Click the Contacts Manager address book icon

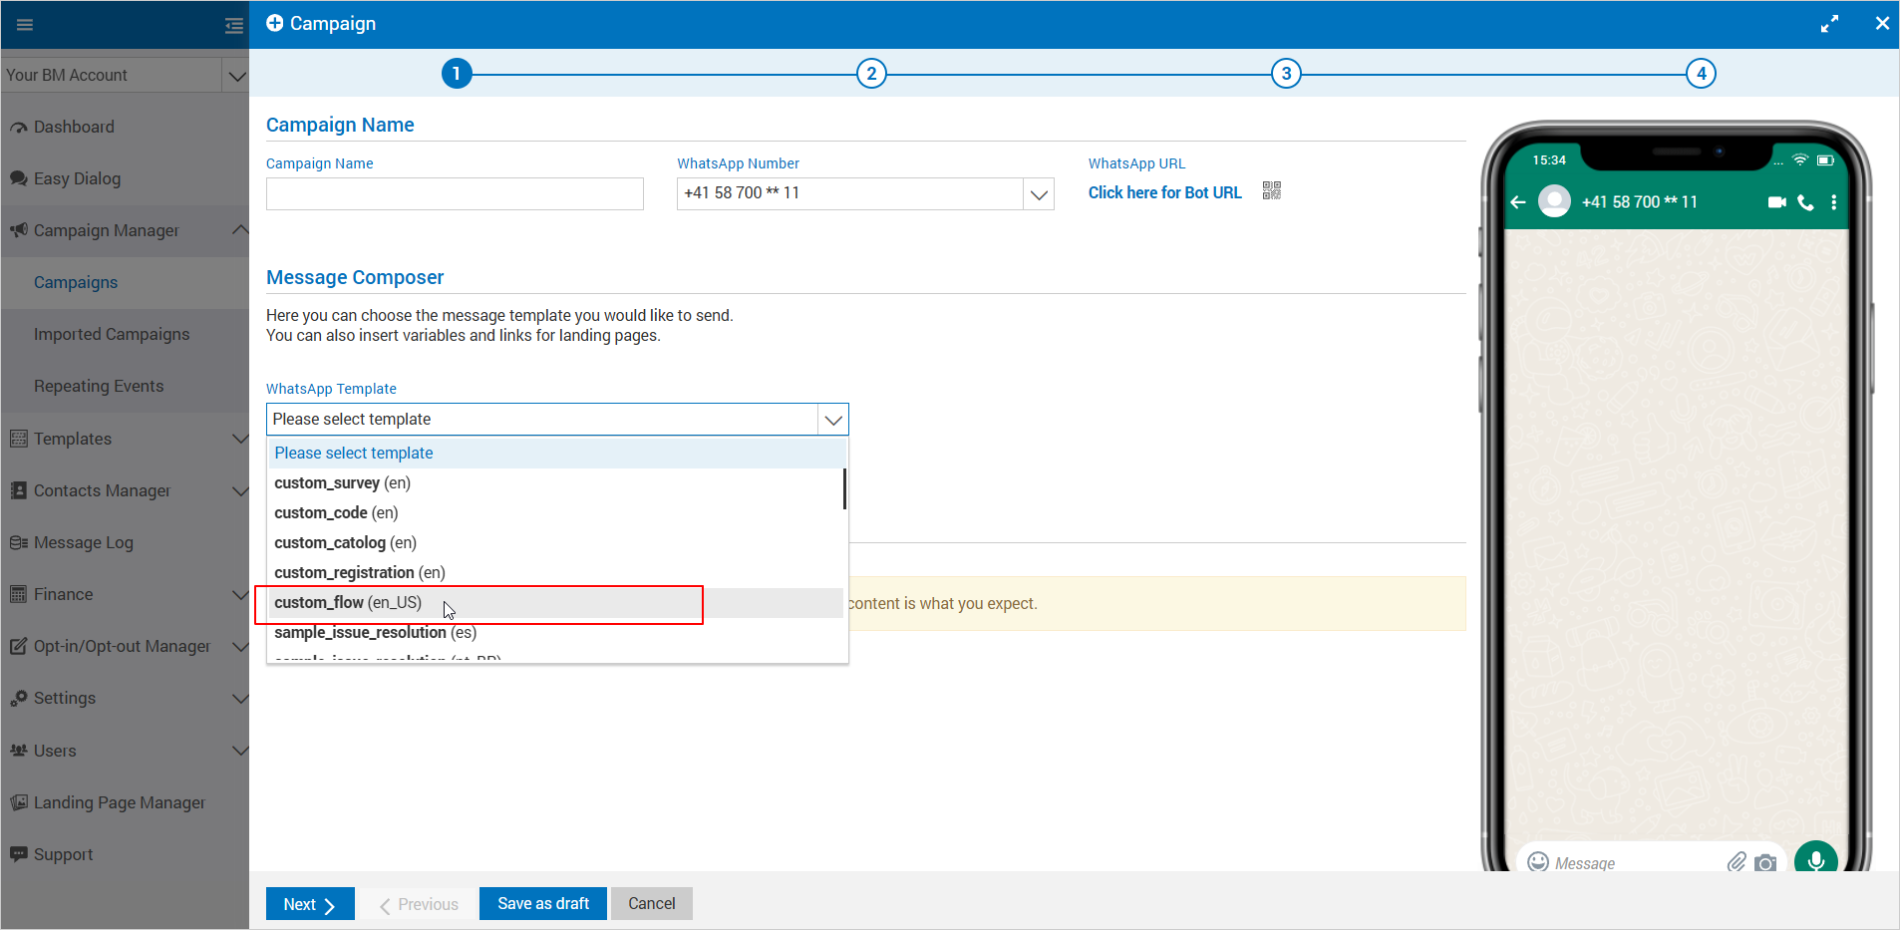(19, 491)
